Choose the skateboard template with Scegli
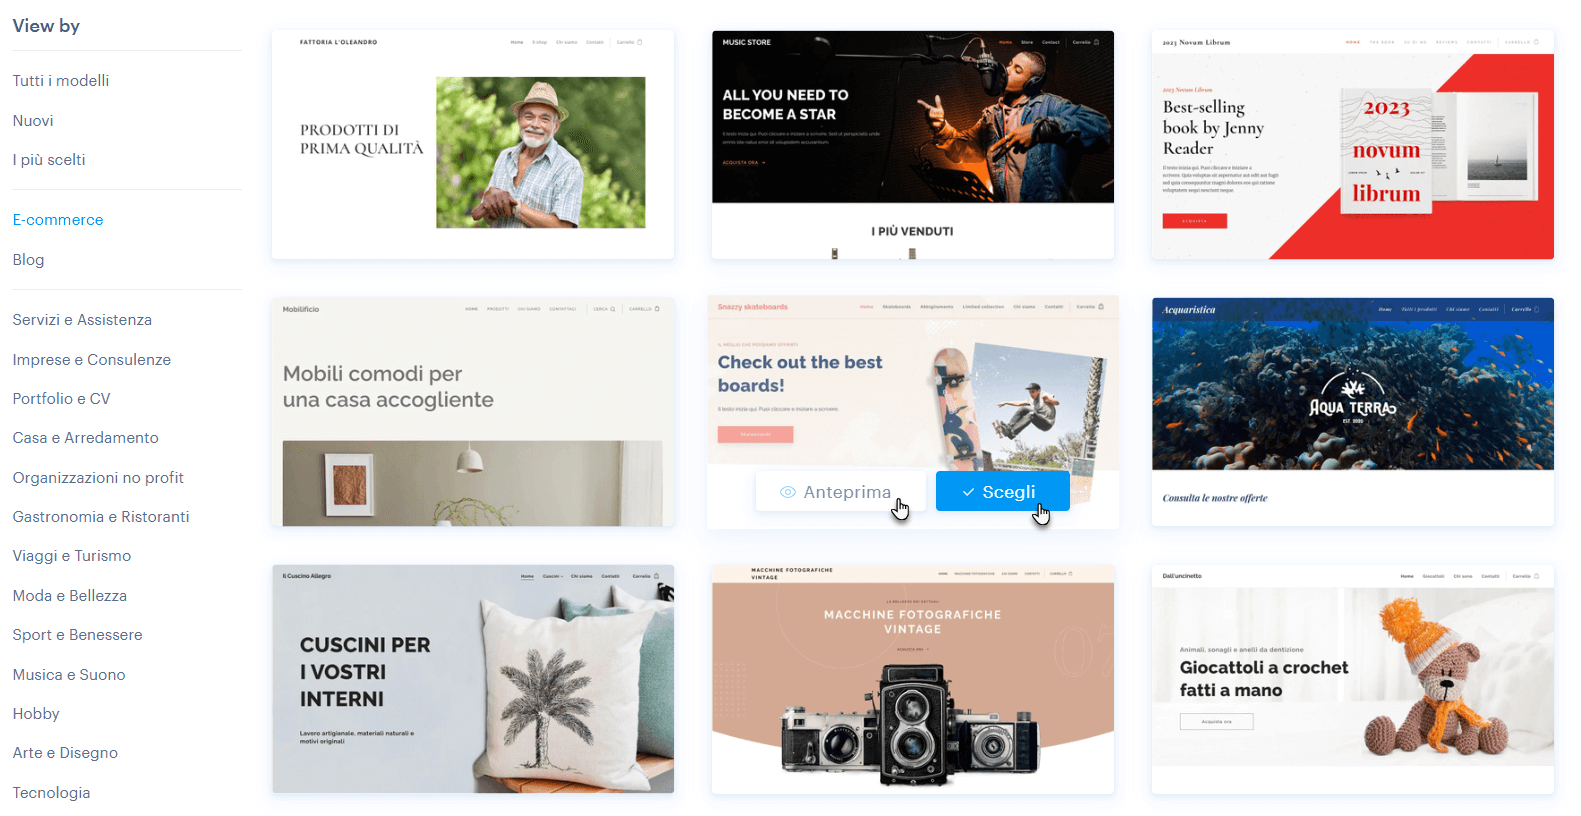The width and height of the screenshot is (1581, 816). (x=1003, y=491)
